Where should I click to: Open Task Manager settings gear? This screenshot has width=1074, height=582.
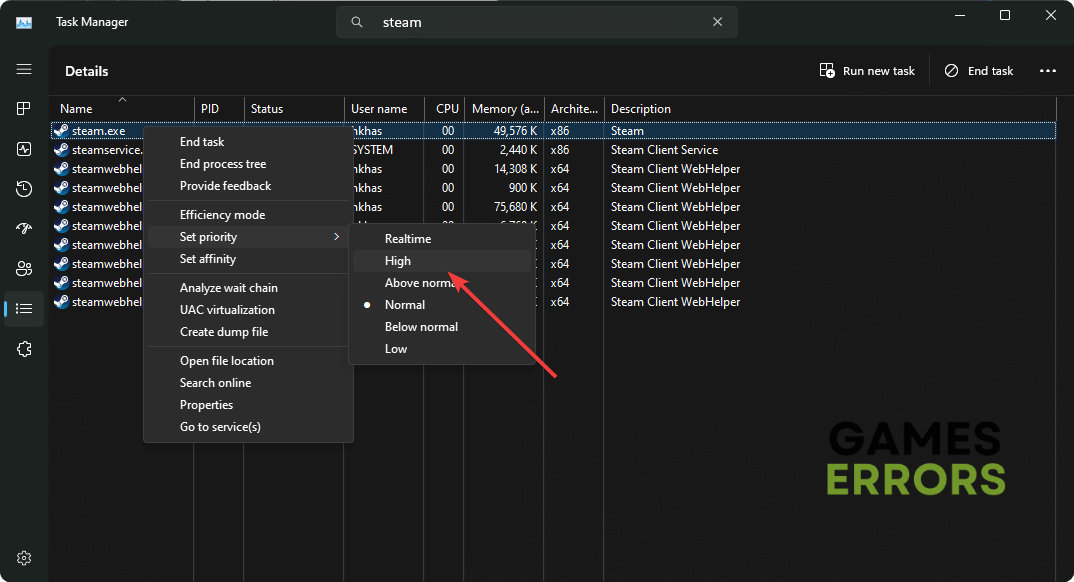pos(24,558)
